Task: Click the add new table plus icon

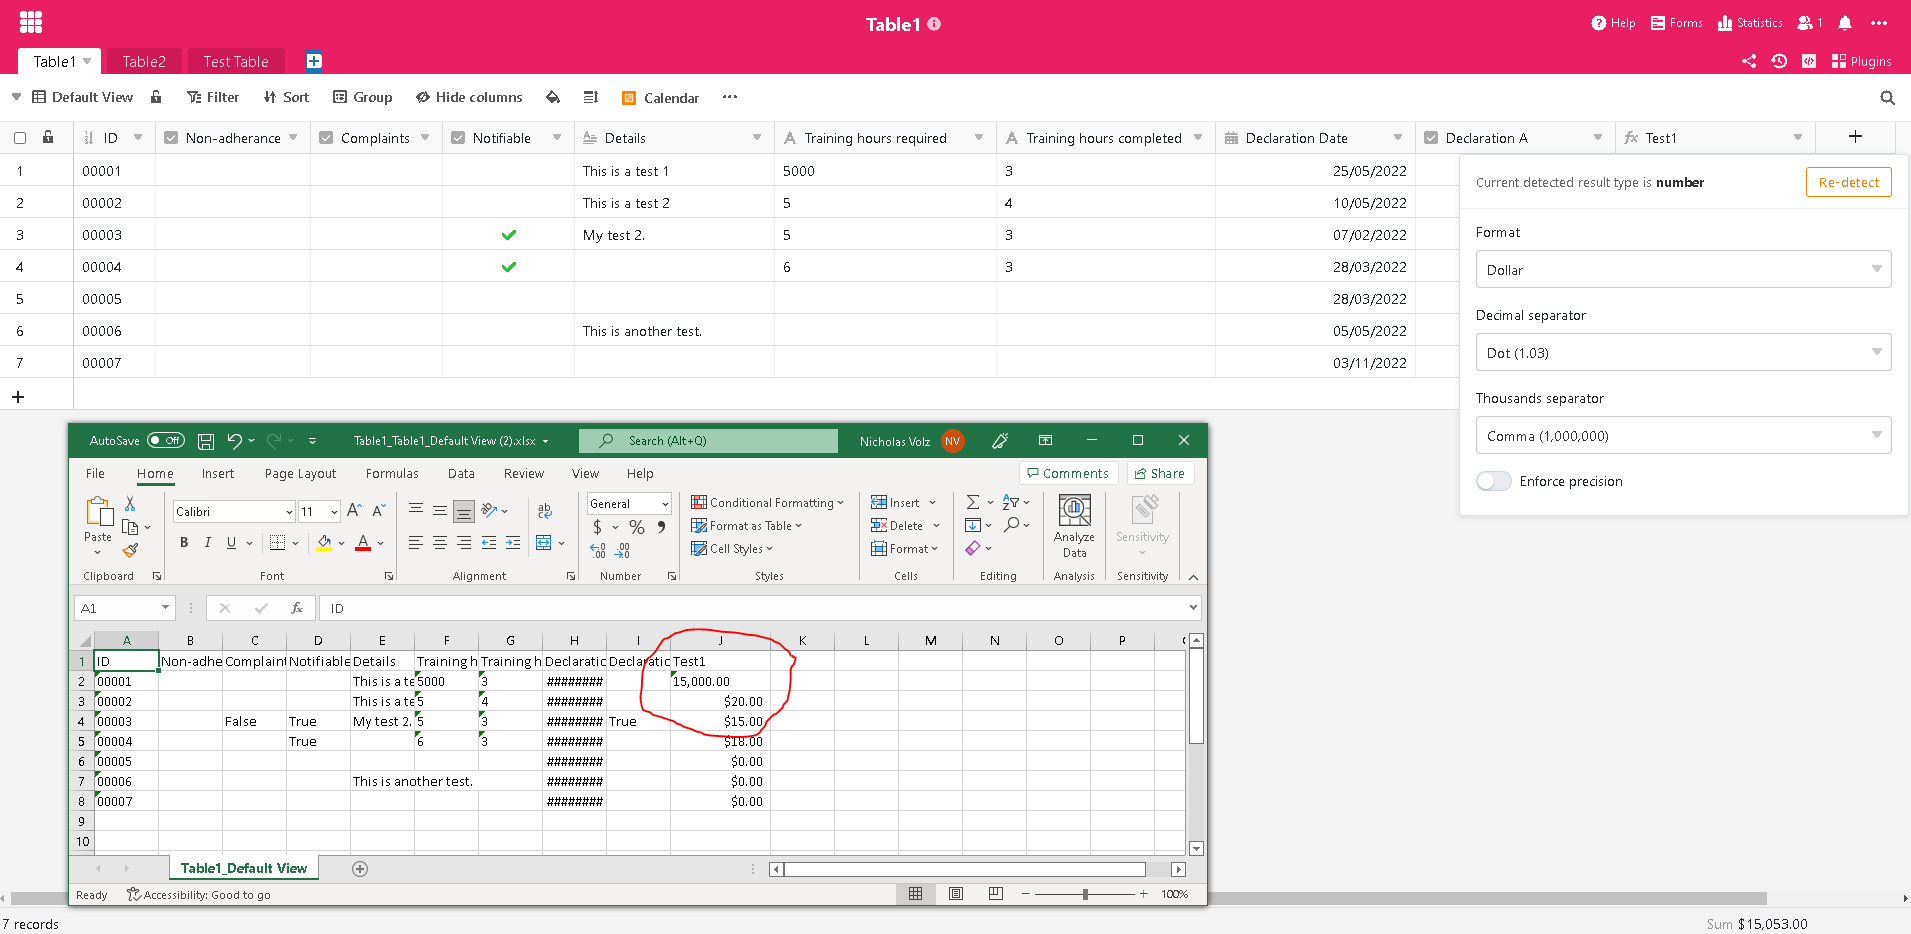Action: (x=314, y=61)
